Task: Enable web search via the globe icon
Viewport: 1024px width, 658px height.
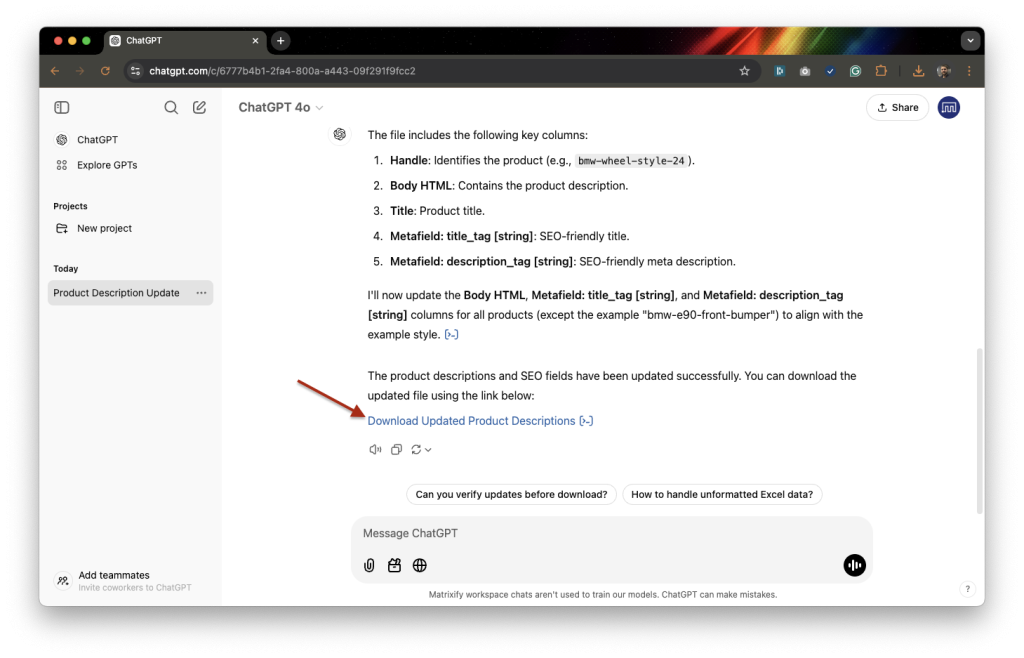Action: point(419,565)
